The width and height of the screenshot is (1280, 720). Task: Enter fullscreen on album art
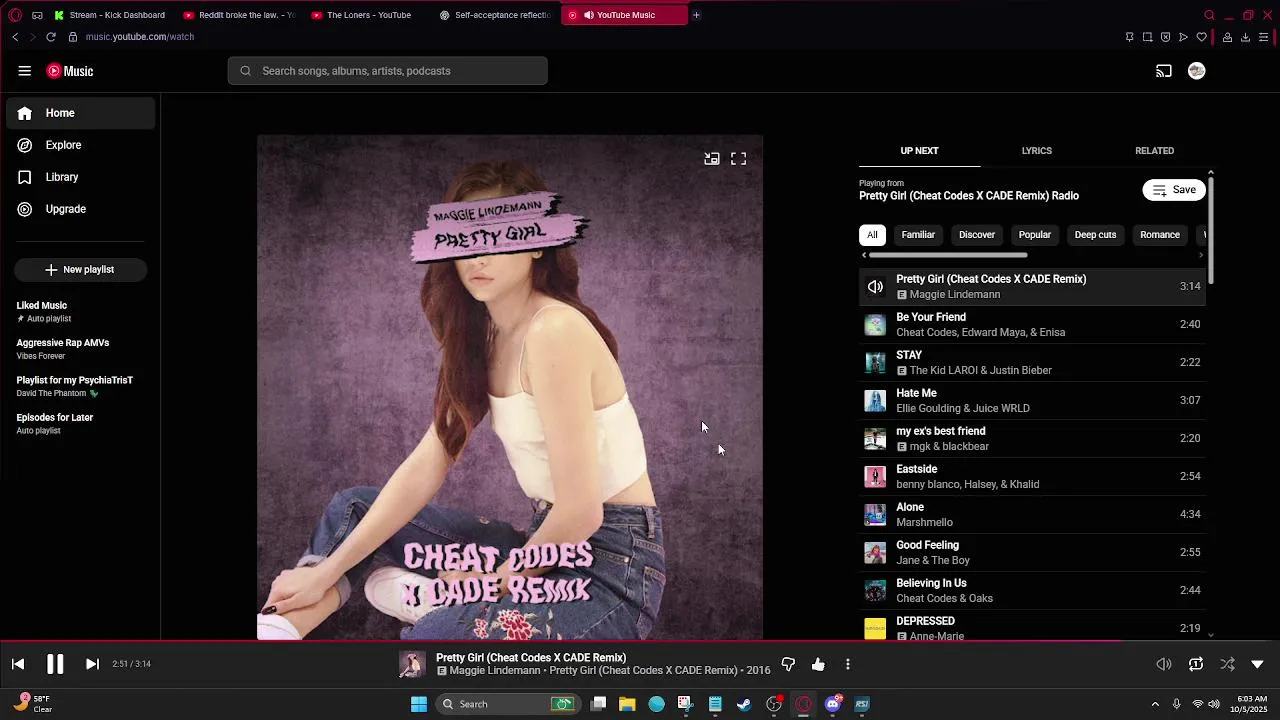[738, 159]
